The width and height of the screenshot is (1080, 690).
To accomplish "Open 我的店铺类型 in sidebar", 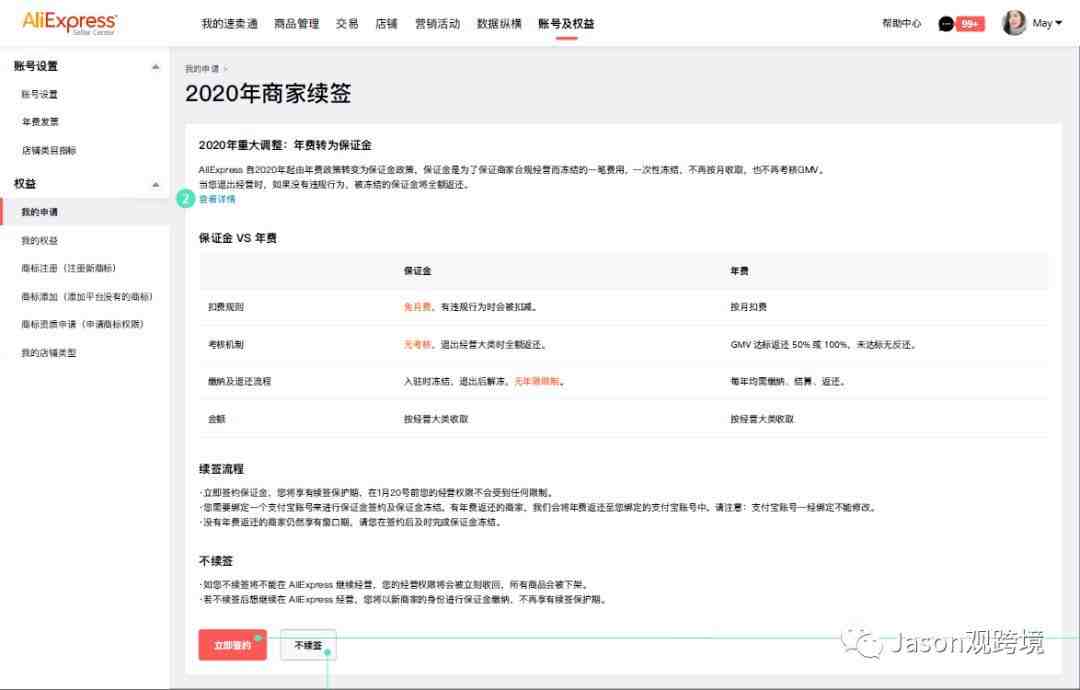I will click(x=49, y=353).
